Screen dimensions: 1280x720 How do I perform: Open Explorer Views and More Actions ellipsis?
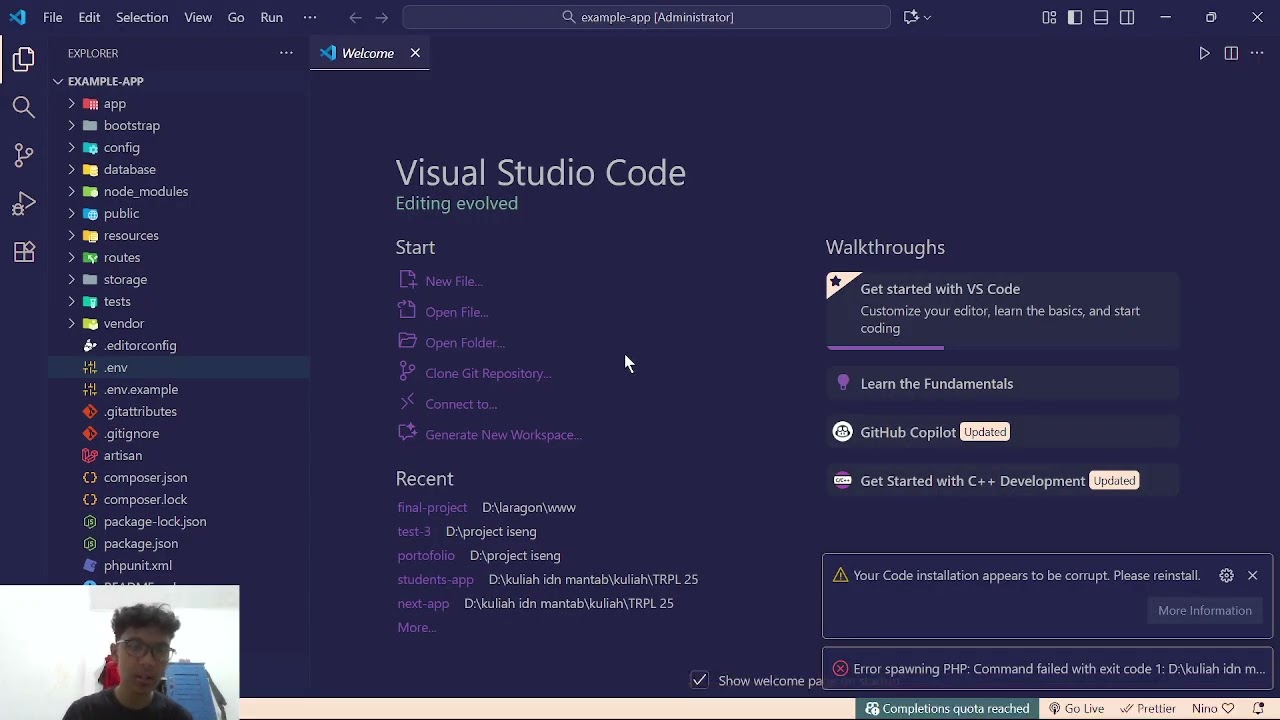(x=286, y=53)
